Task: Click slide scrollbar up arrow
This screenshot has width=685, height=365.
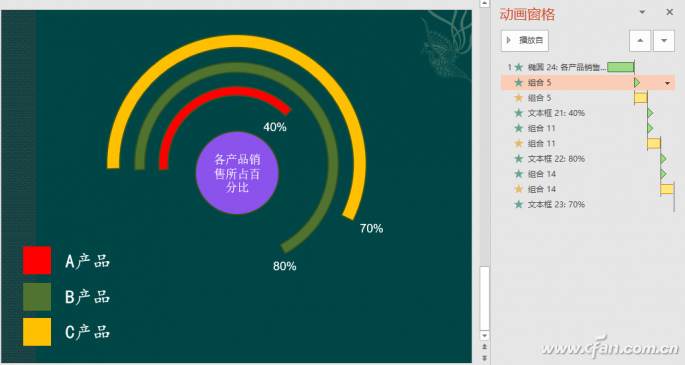Action: pos(484,3)
